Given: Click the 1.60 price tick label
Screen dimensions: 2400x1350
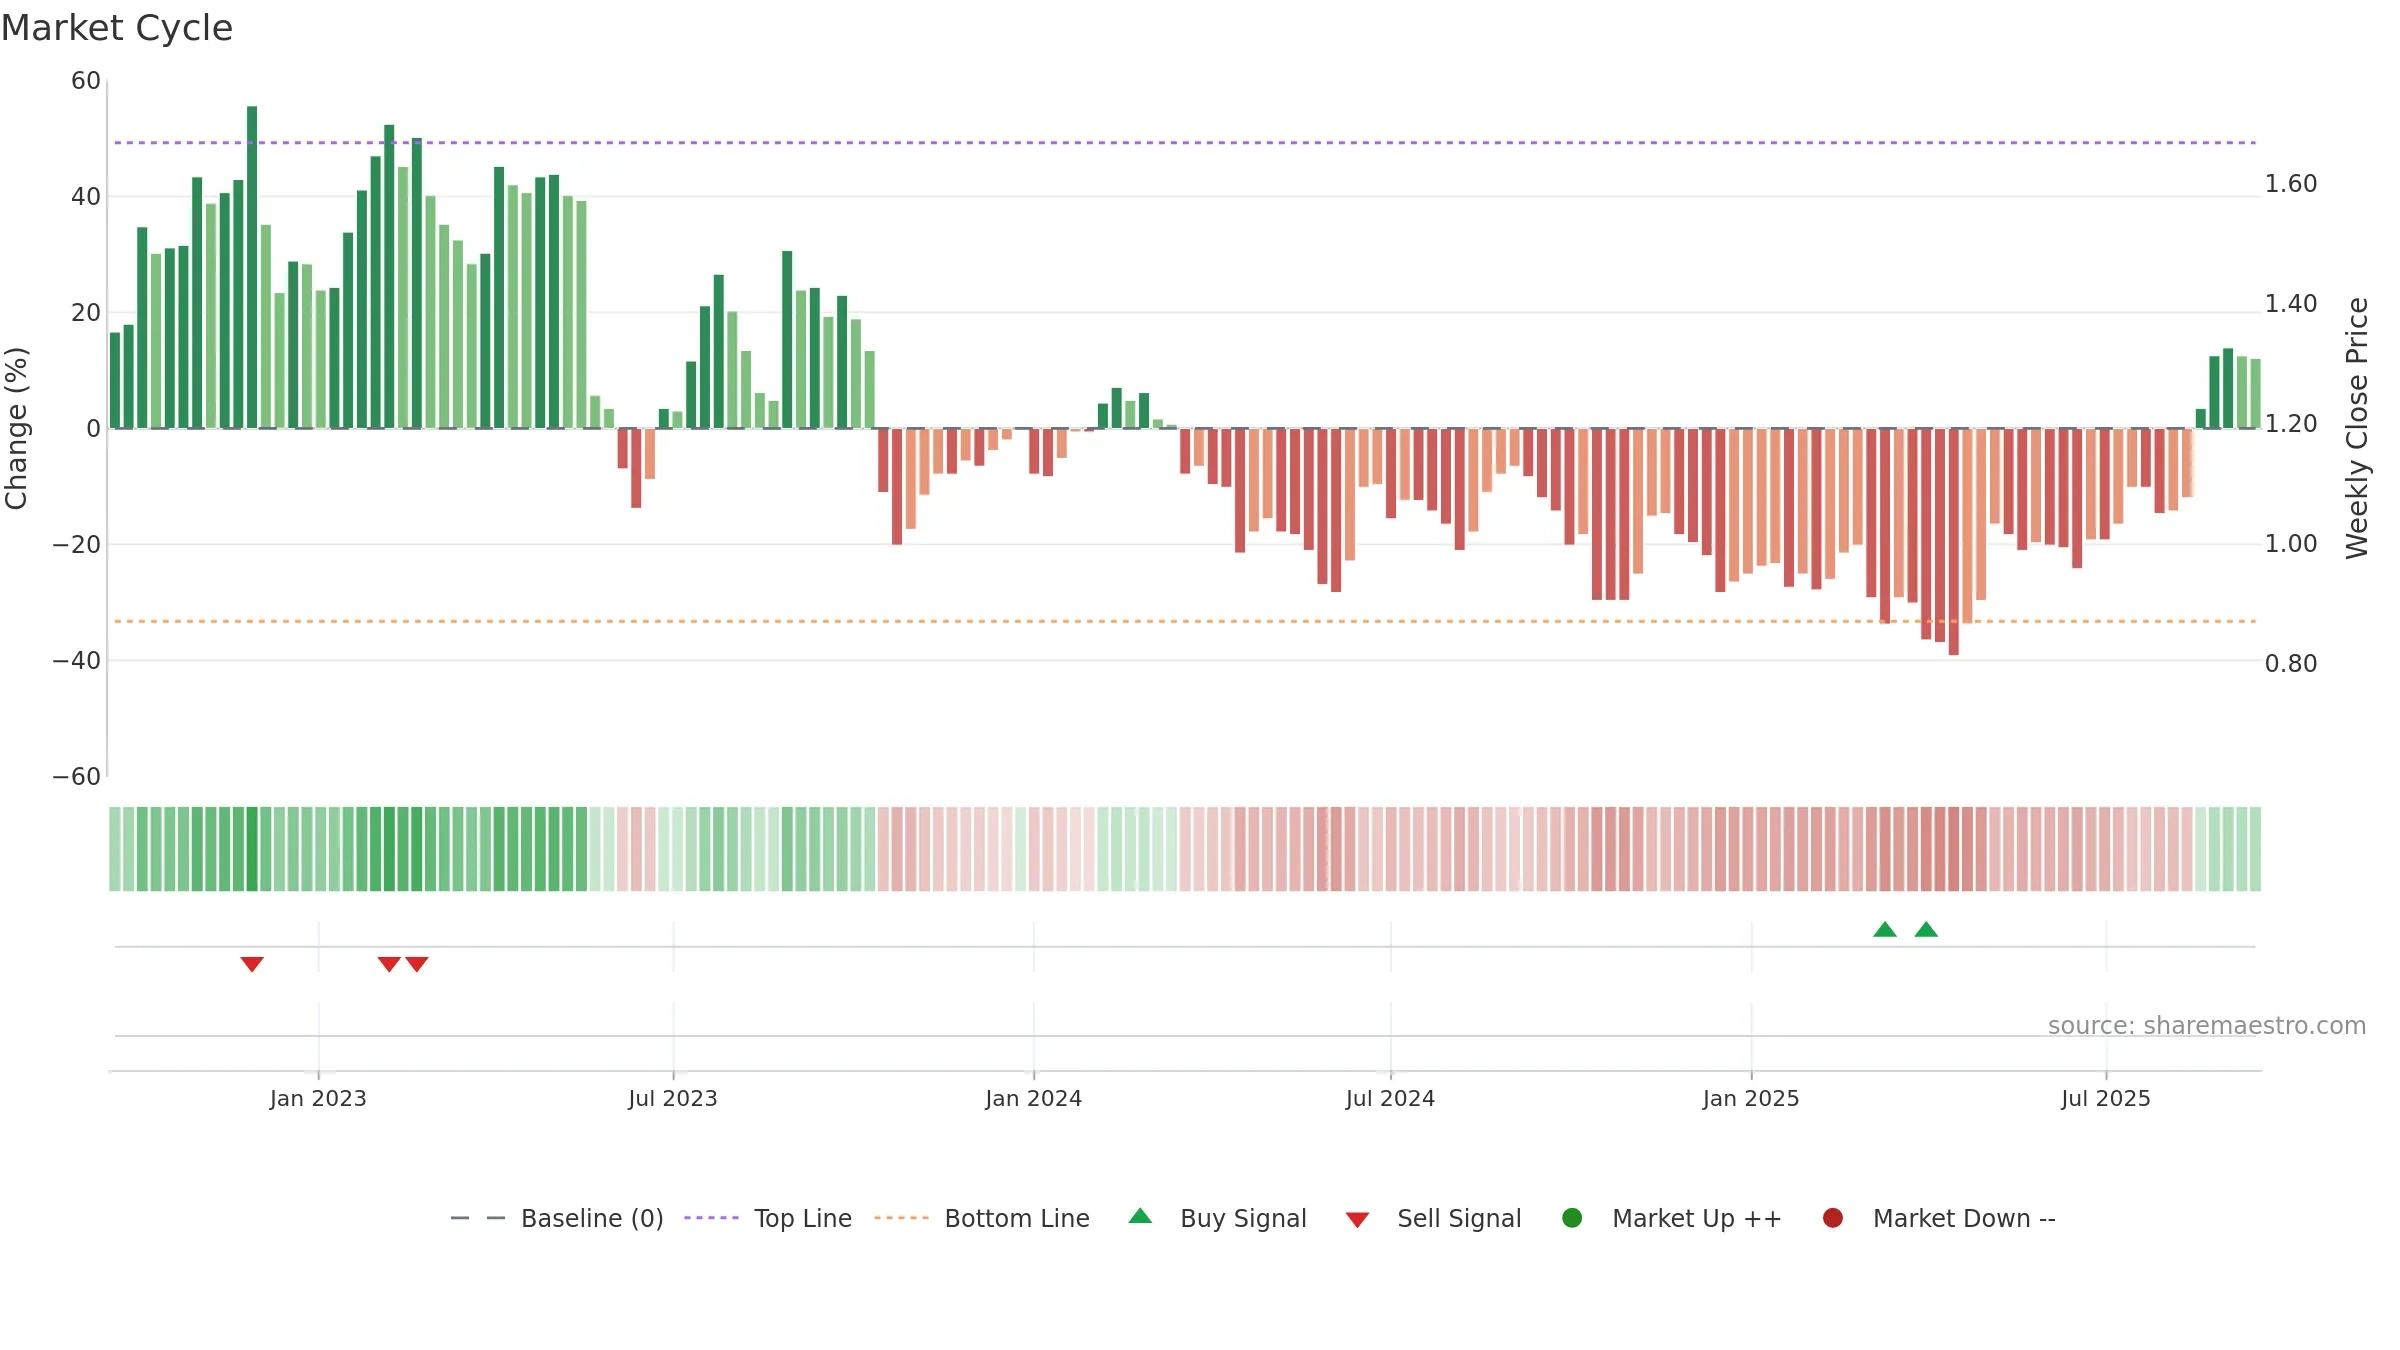Looking at the screenshot, I should 2291,184.
